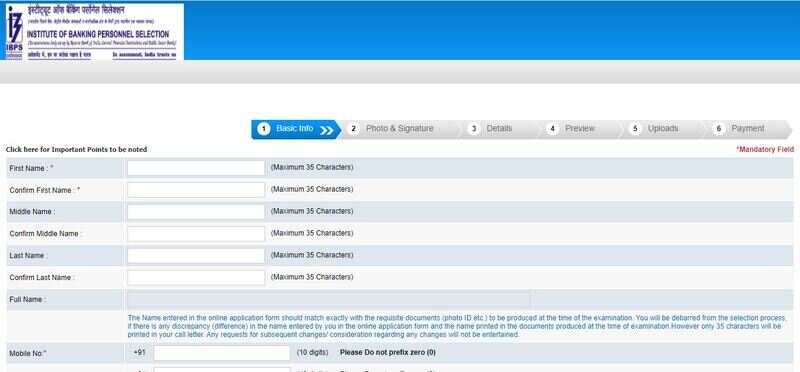Go to the Photo & Signature step
The width and height of the screenshot is (800, 372).
399,129
